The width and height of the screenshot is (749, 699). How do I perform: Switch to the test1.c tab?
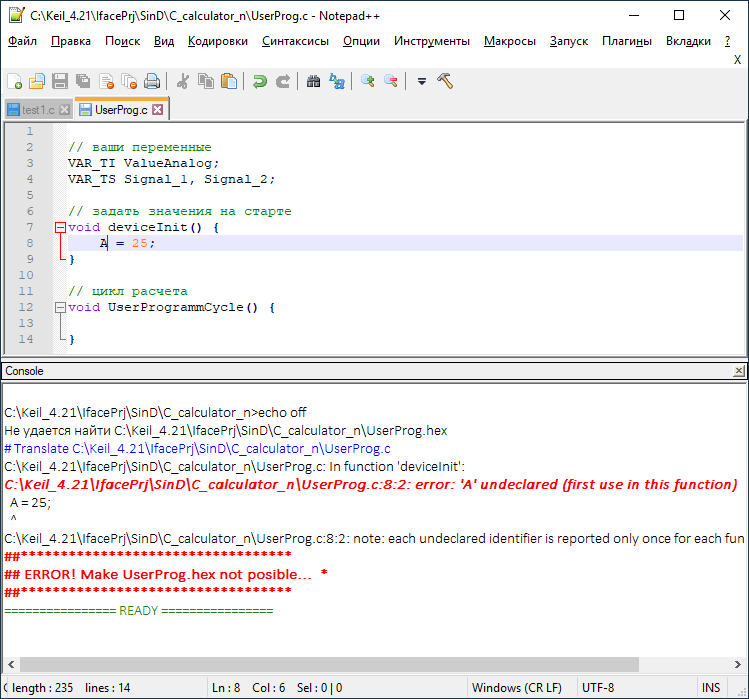[38, 110]
